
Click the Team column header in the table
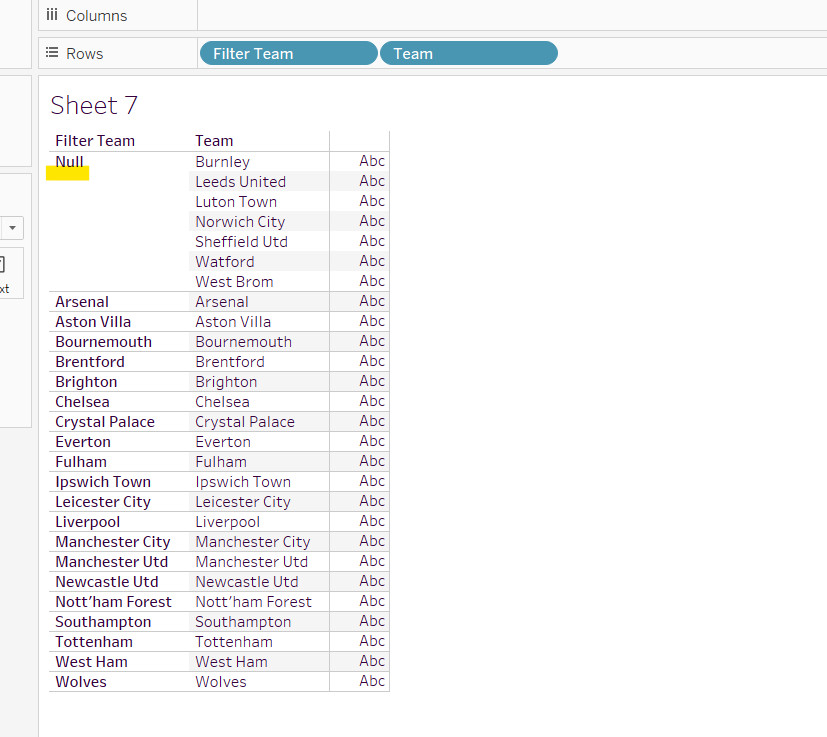coord(214,141)
